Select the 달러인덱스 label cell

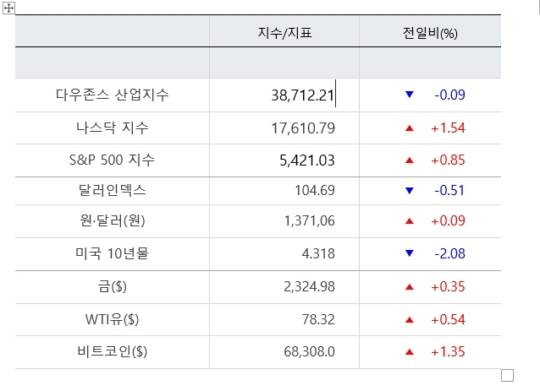(112, 191)
